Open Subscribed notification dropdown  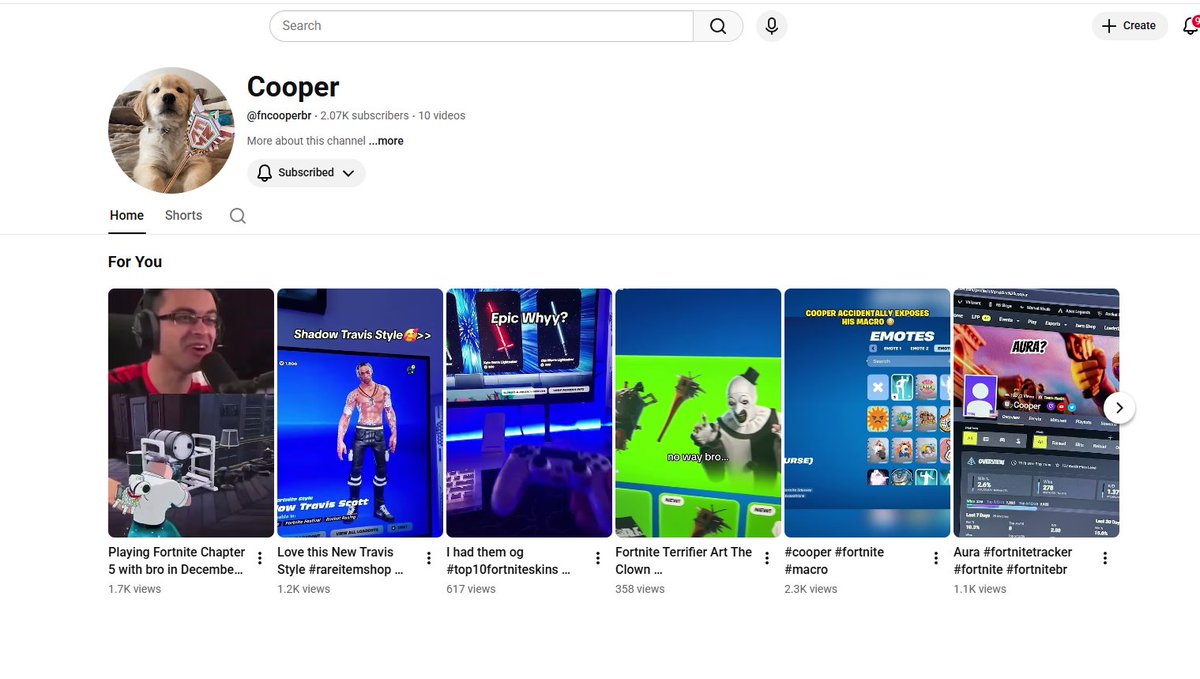point(306,173)
